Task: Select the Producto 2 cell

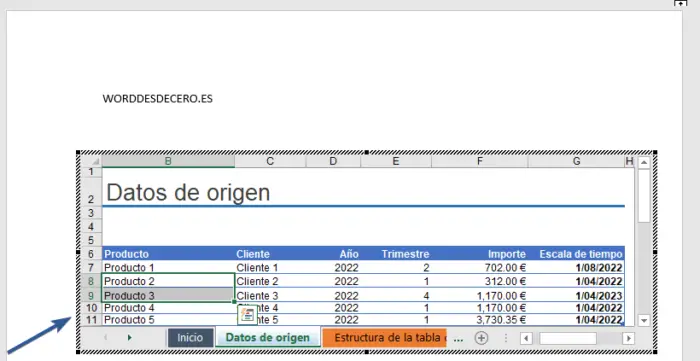Action: tap(168, 282)
